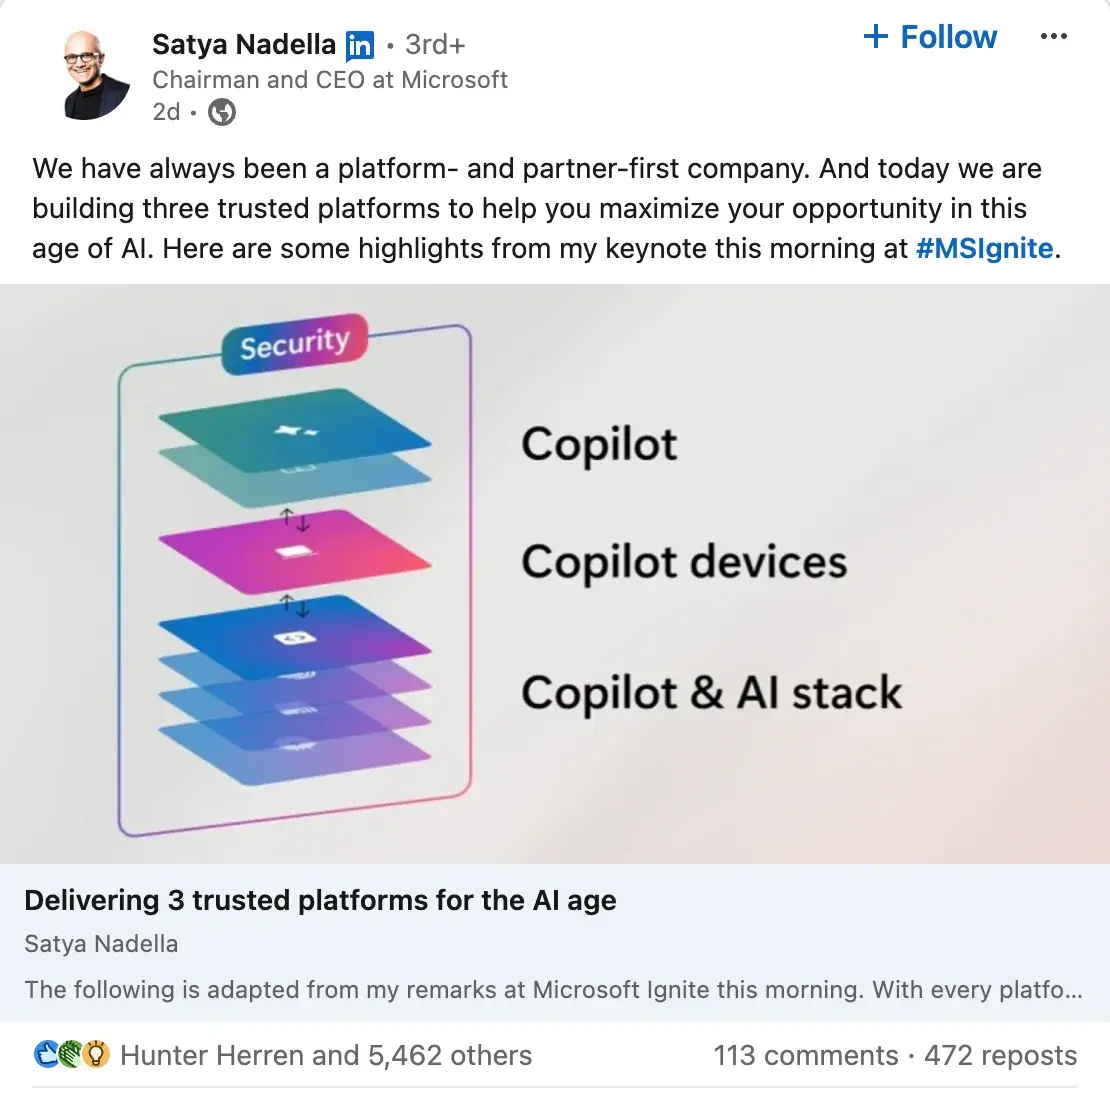Open the article titled Delivering 3 trusted platforms
This screenshot has height=1110, width=1110.
pyautogui.click(x=320, y=900)
